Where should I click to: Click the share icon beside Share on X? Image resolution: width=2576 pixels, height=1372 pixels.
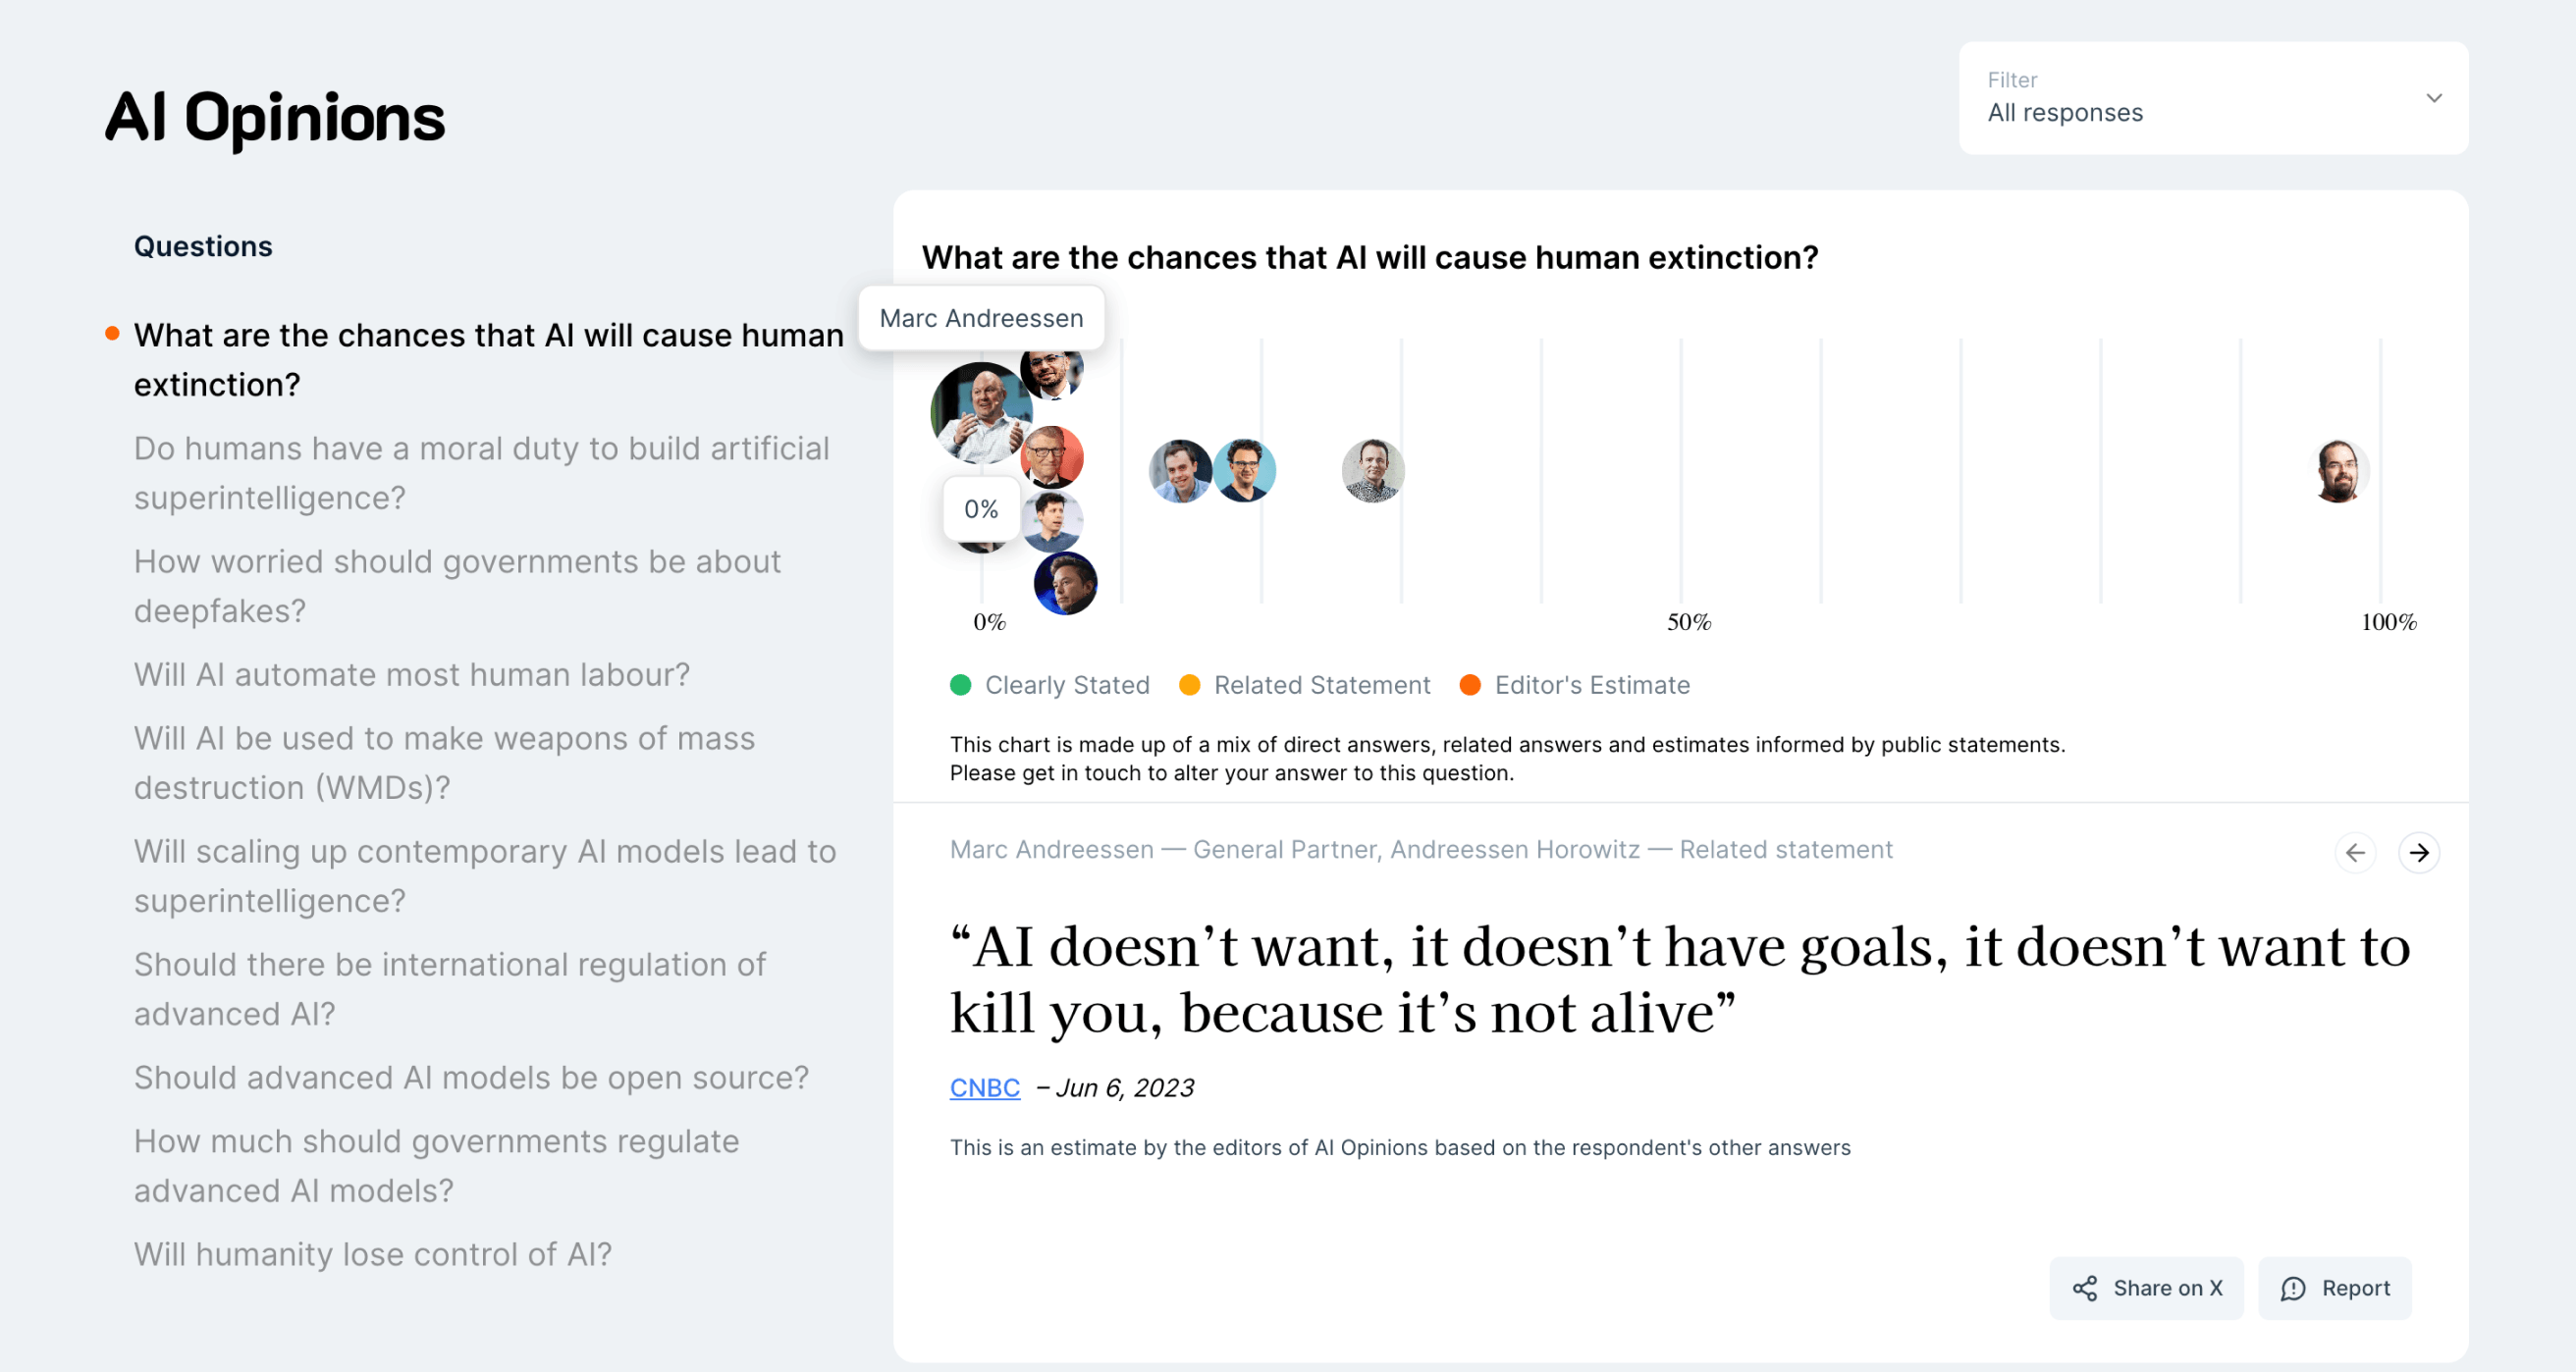[2085, 1288]
